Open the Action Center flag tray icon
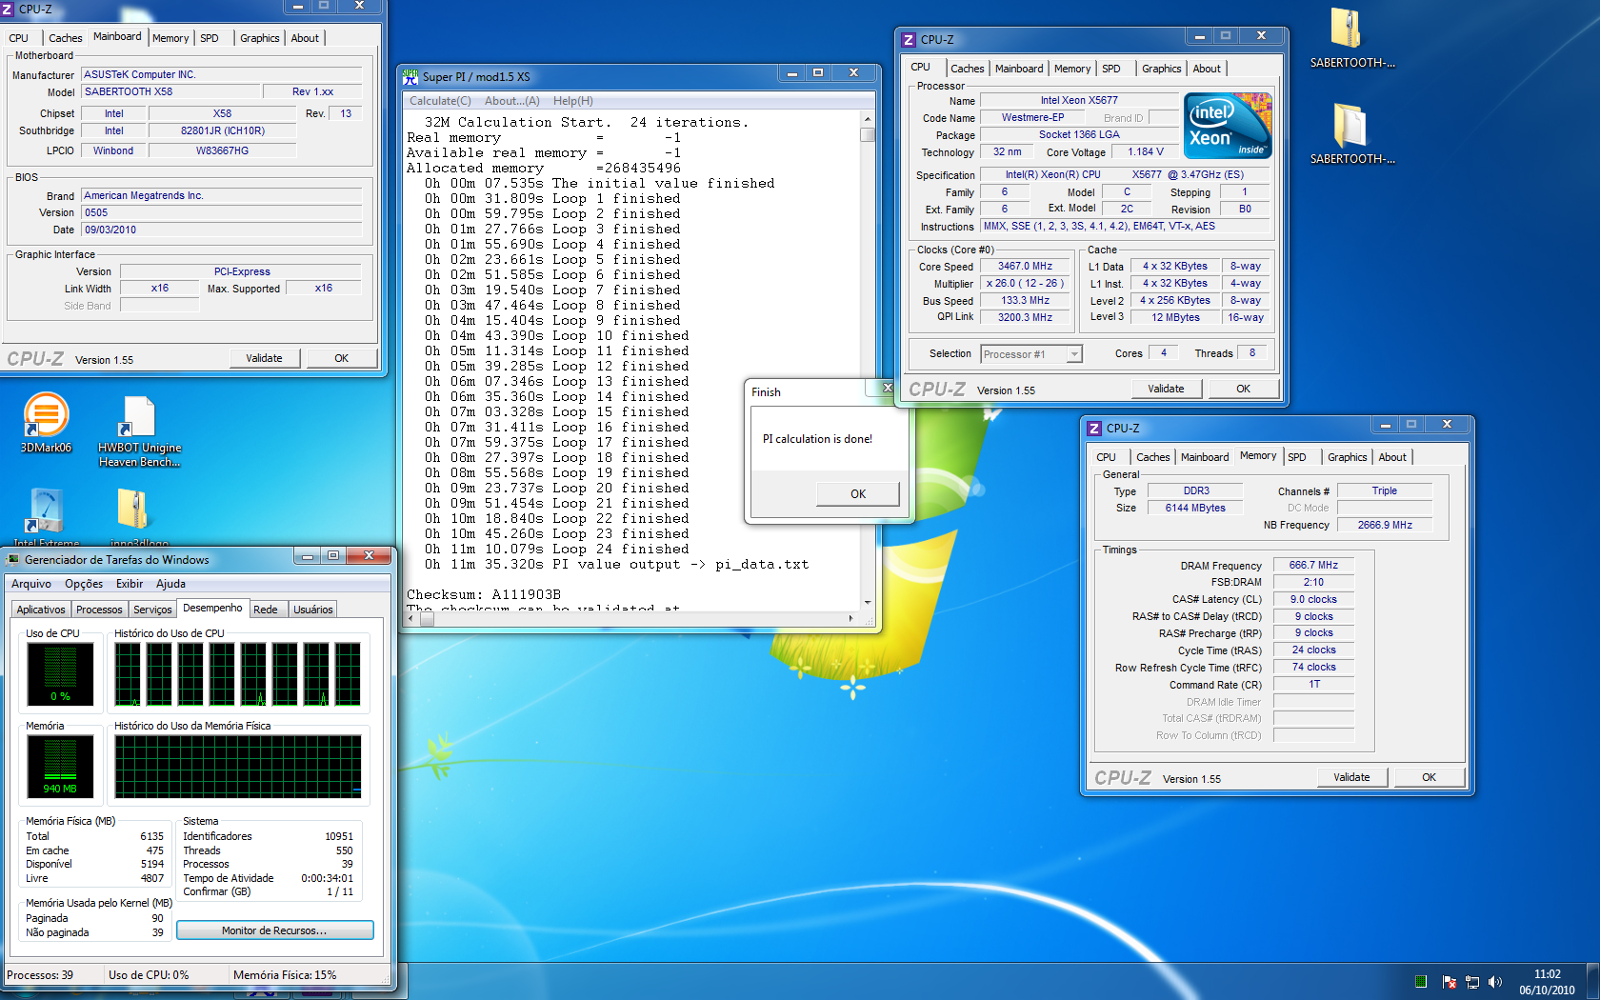The height and width of the screenshot is (1000, 1600). point(1448,982)
